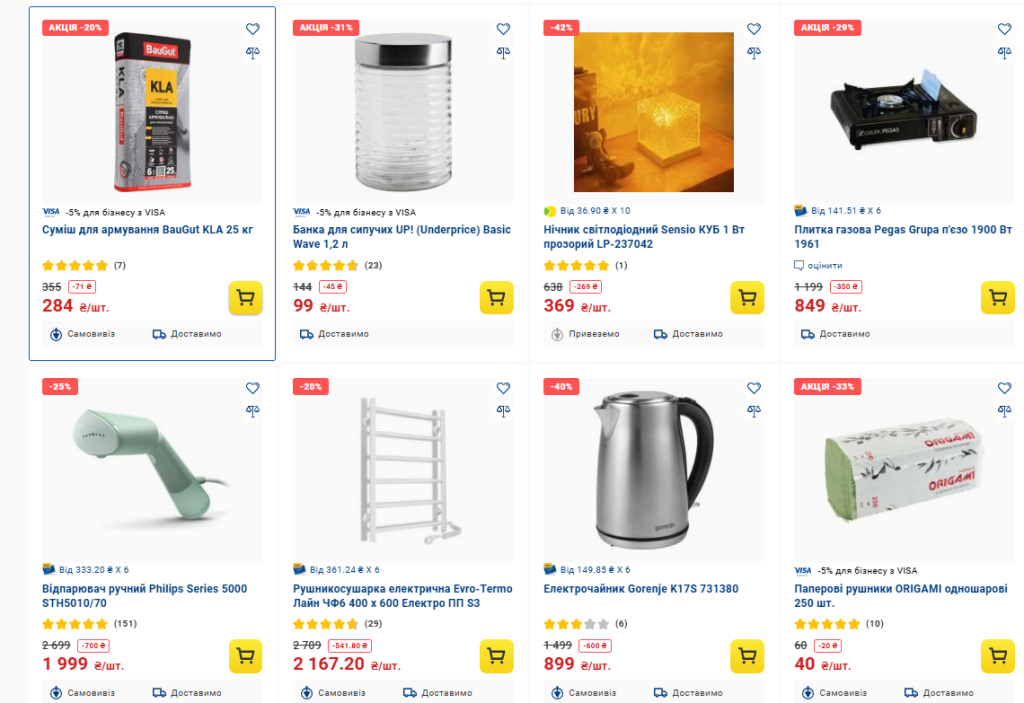Open Нічник світлодіодний Sensio КУБ product link
The height and width of the screenshot is (703, 1024).
pos(646,236)
